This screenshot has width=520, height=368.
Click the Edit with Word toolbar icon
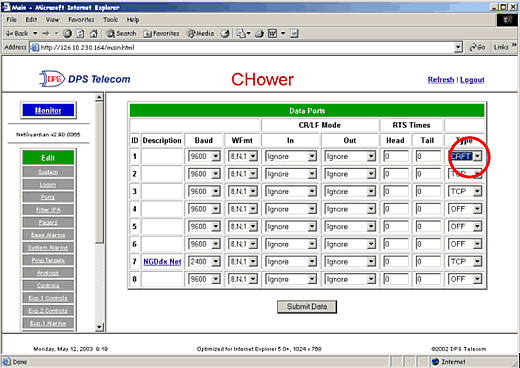(272, 33)
